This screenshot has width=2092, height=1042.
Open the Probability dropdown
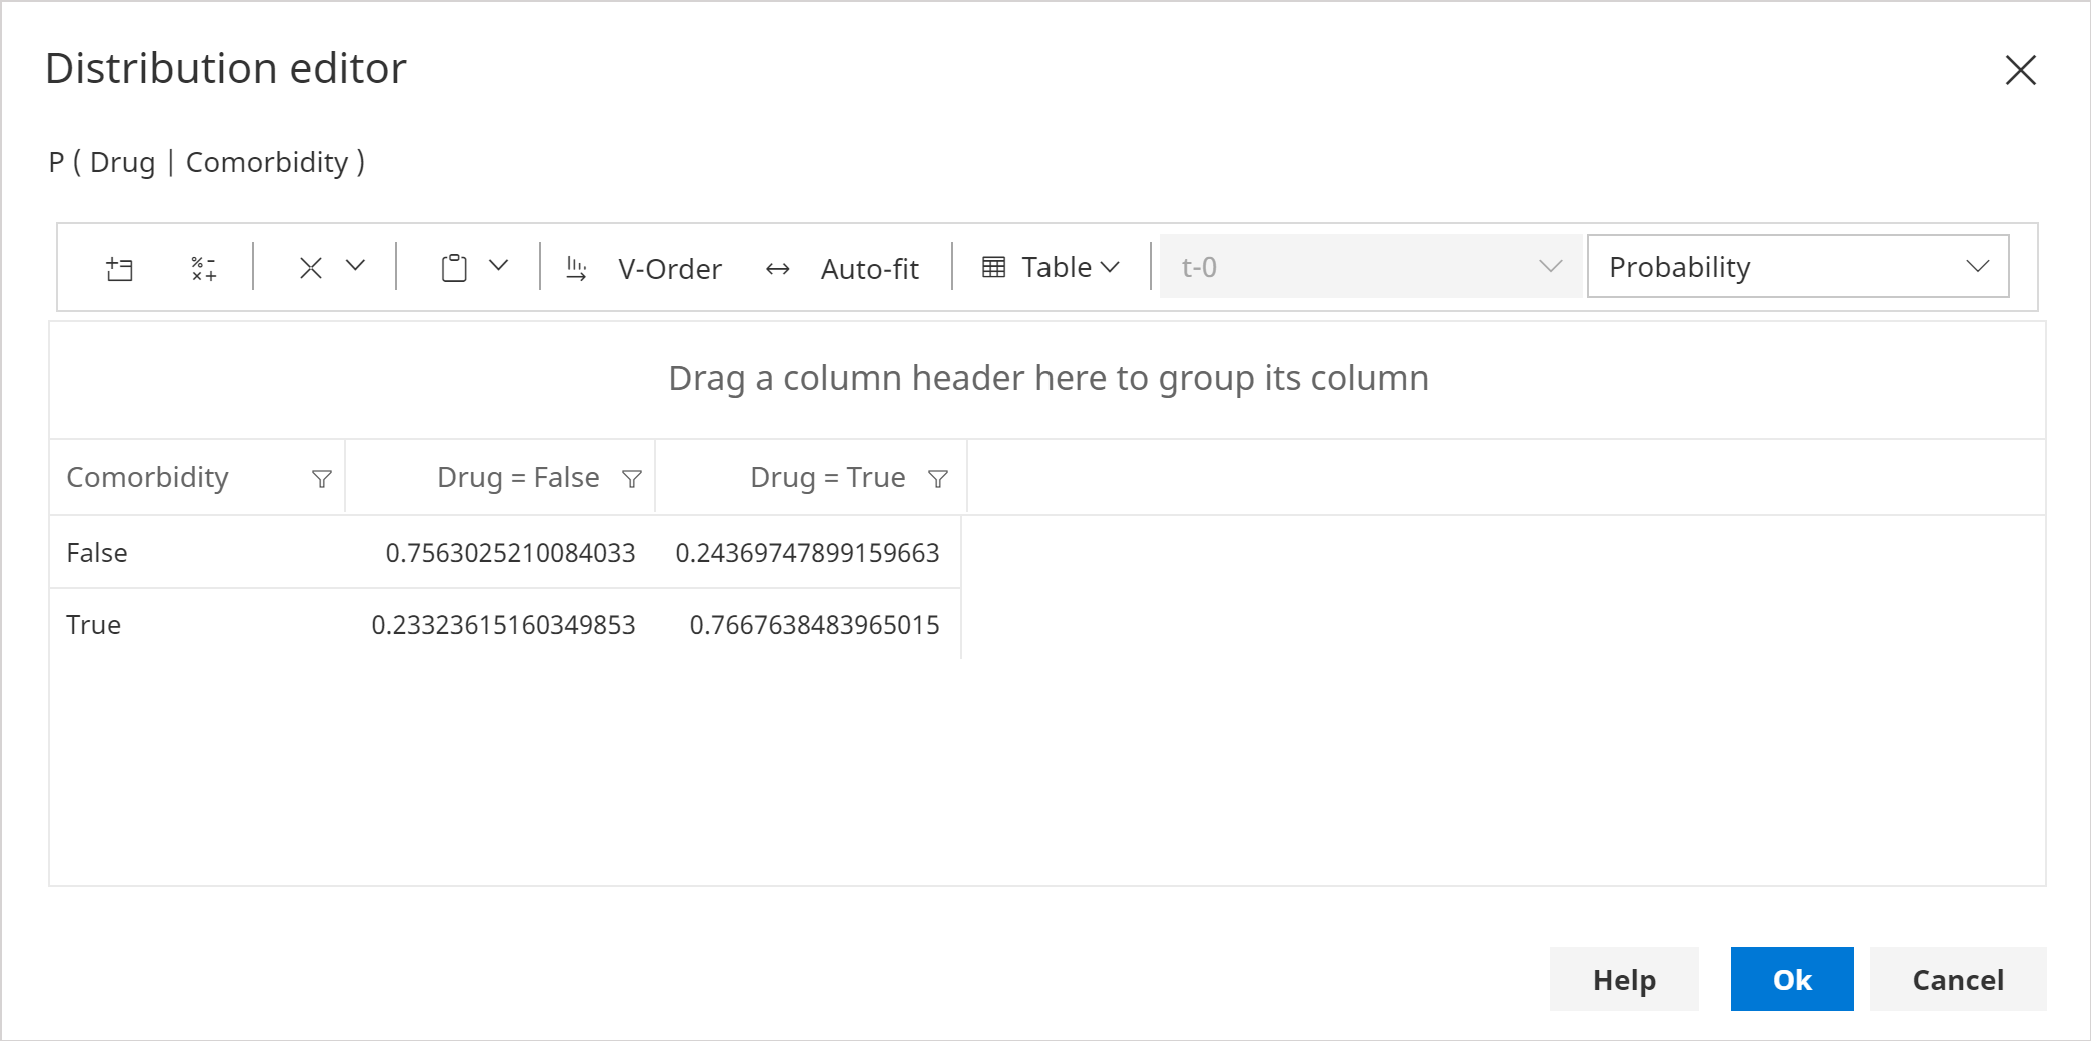1797,267
